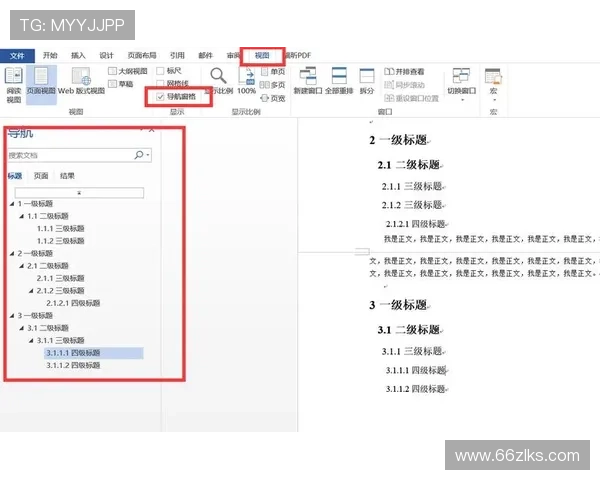The height and width of the screenshot is (480, 600).
Task: Arrange all windows (全部重排)
Action: click(x=339, y=81)
